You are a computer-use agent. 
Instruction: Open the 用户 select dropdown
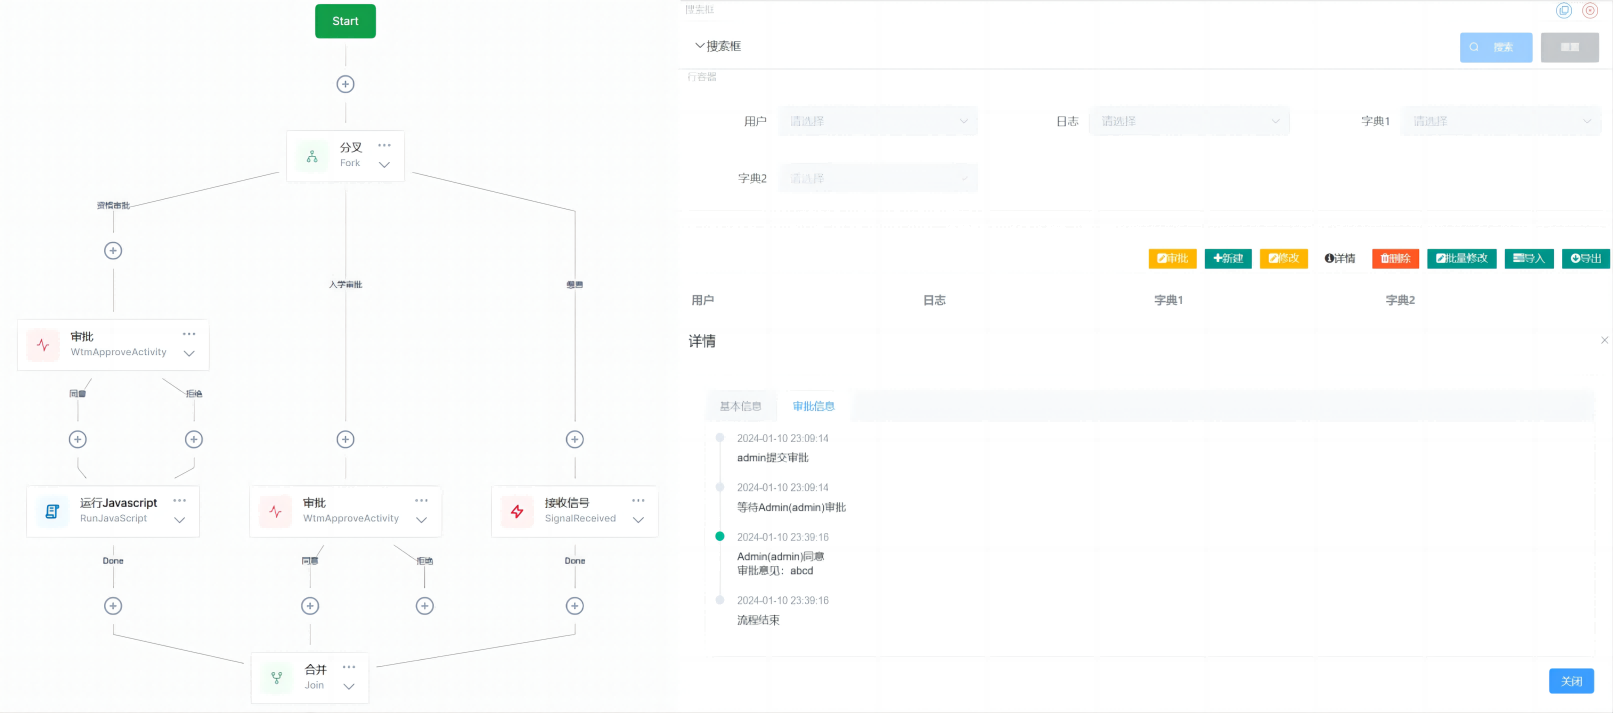coord(878,121)
